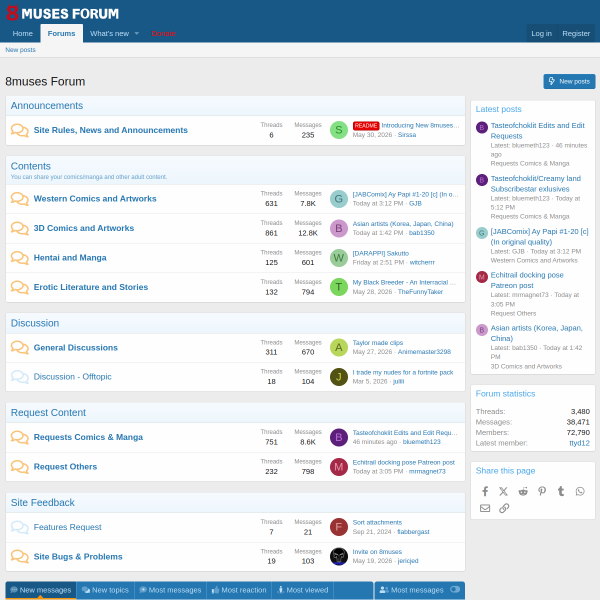The image size is (600, 600).
Task: Click Erotic Literature and Stories forum icon
Action: click(20, 287)
